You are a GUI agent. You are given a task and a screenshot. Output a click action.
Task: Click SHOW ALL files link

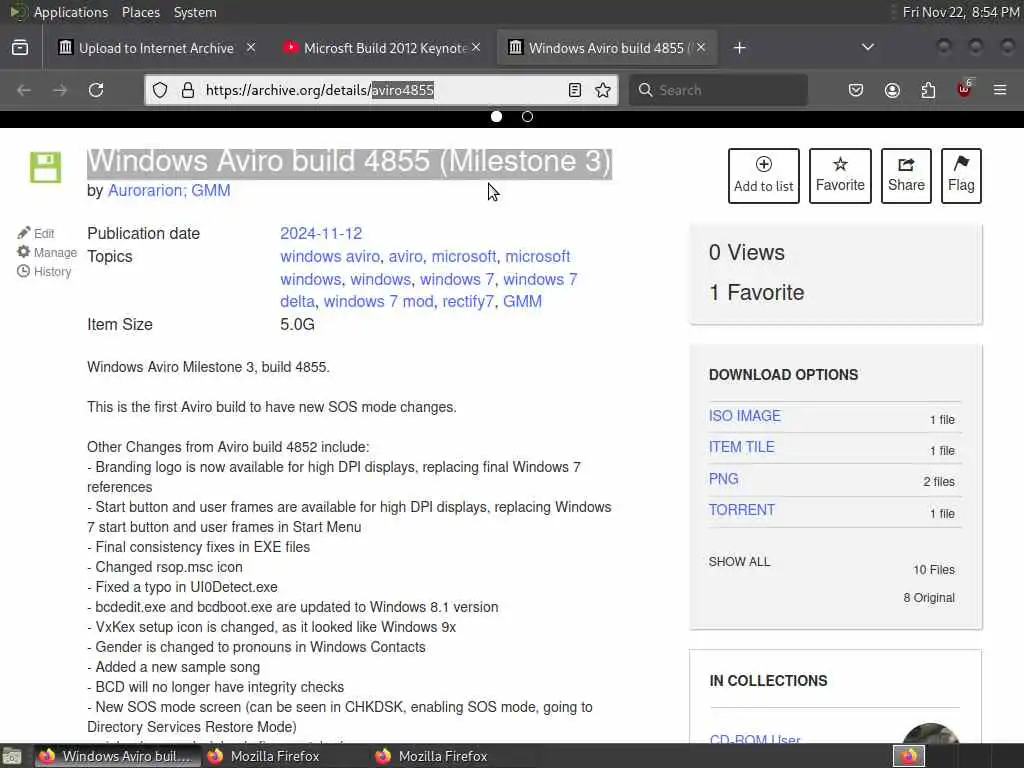pyautogui.click(x=739, y=562)
